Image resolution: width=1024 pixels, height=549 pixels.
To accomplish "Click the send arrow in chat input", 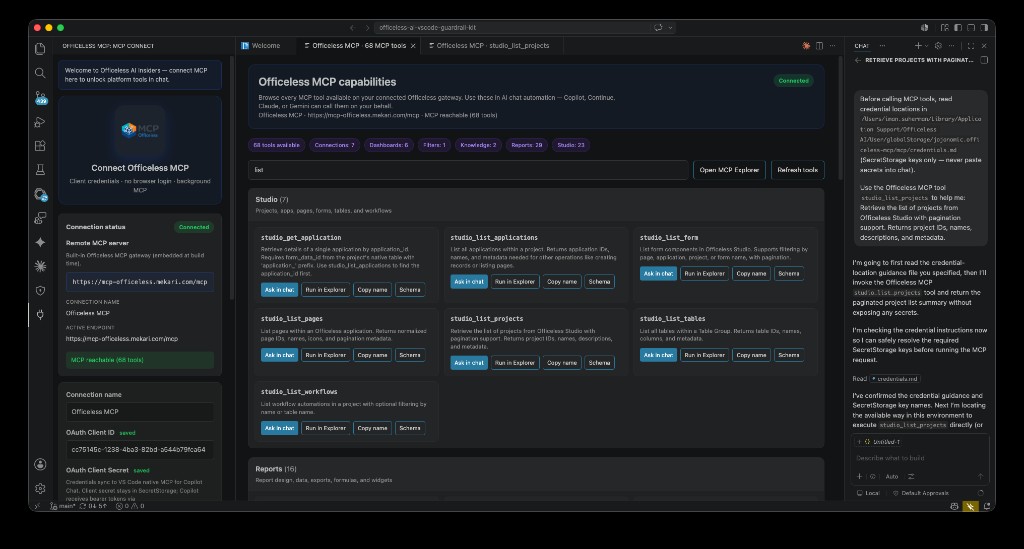I will tap(980, 477).
